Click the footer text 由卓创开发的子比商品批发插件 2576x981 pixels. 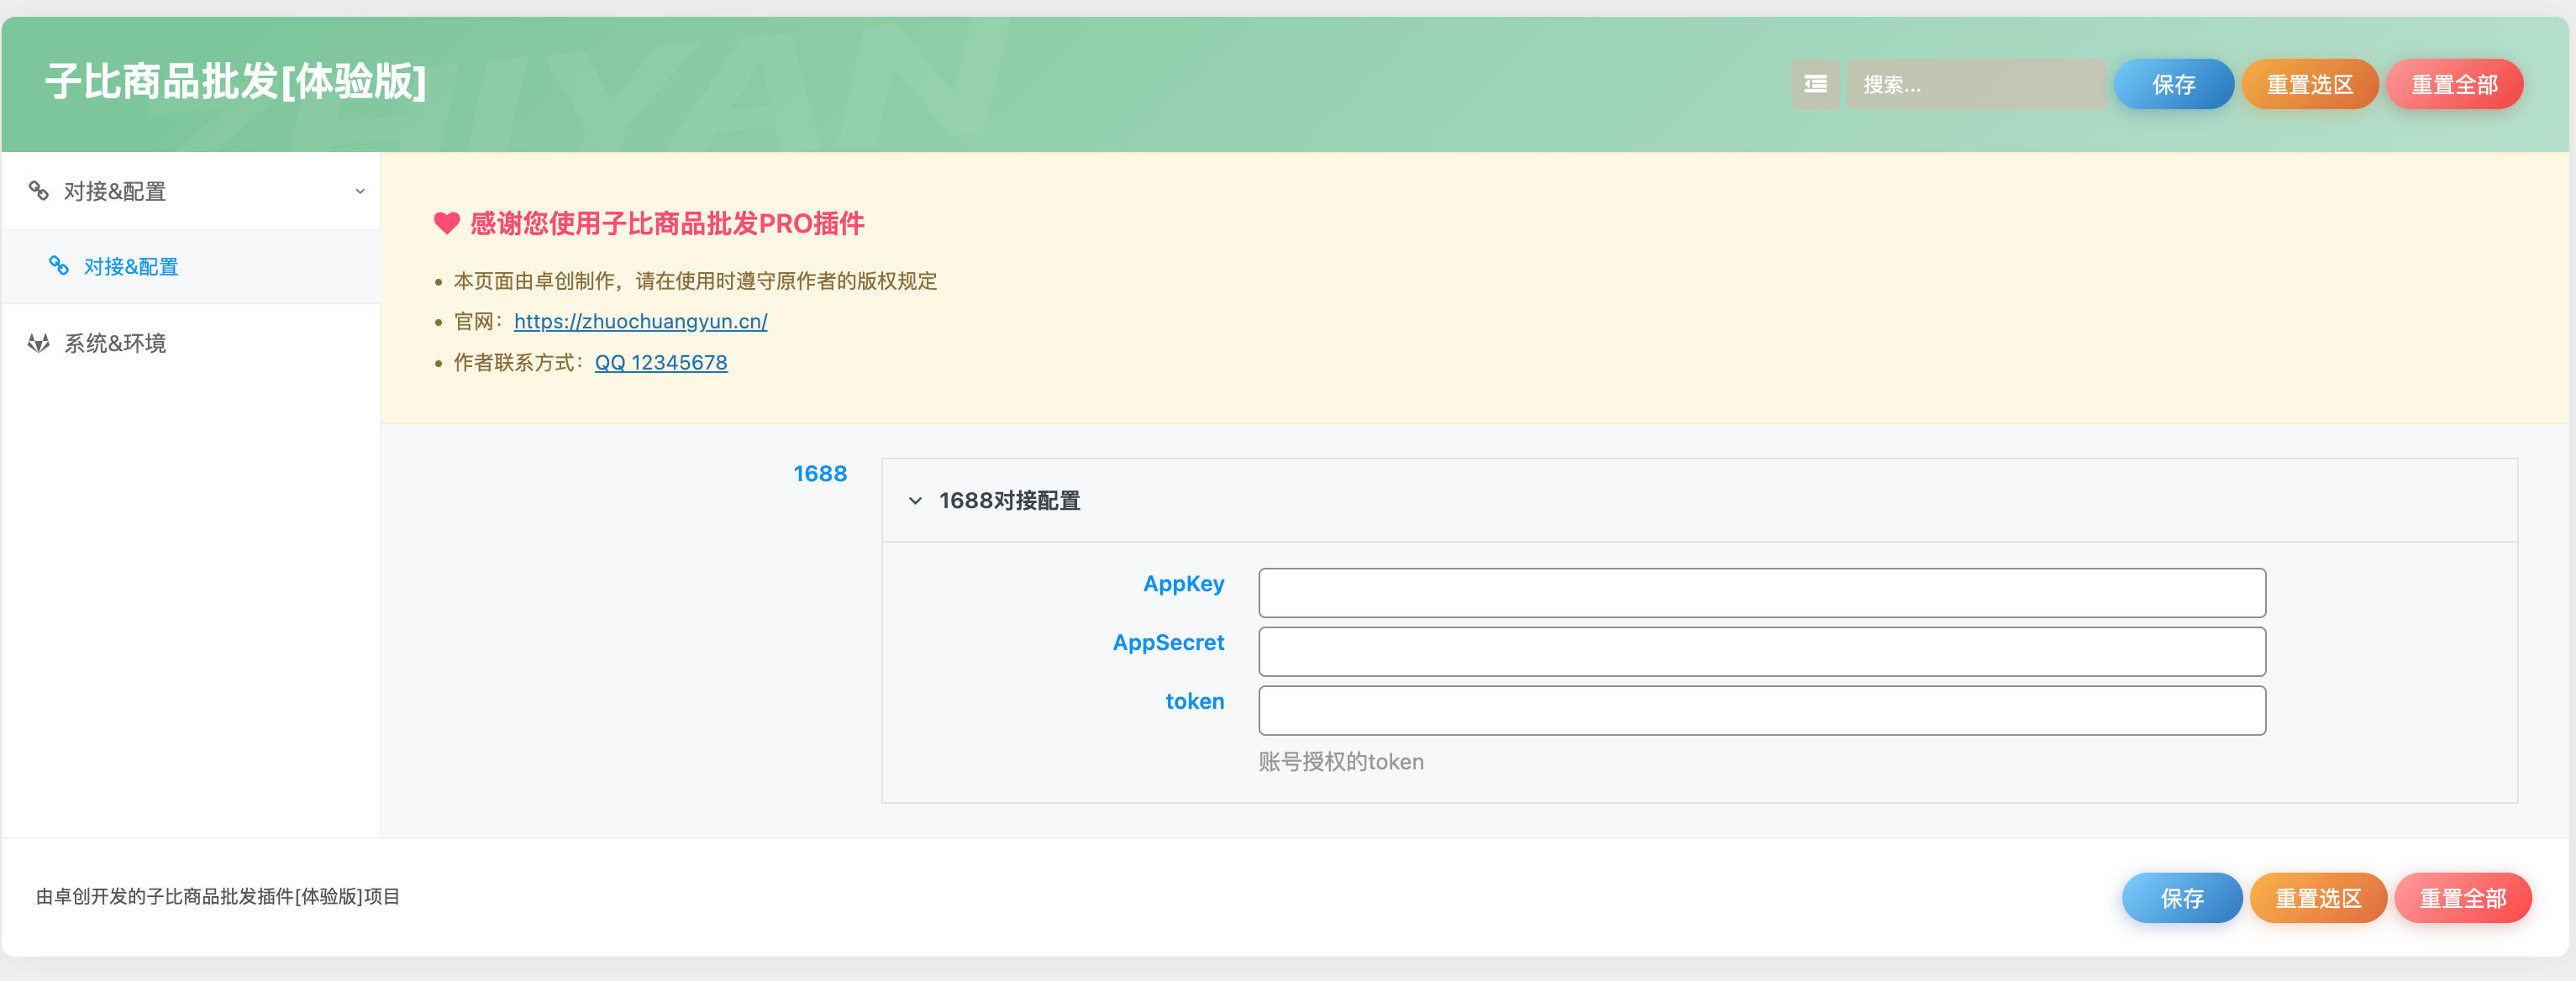tap(217, 896)
